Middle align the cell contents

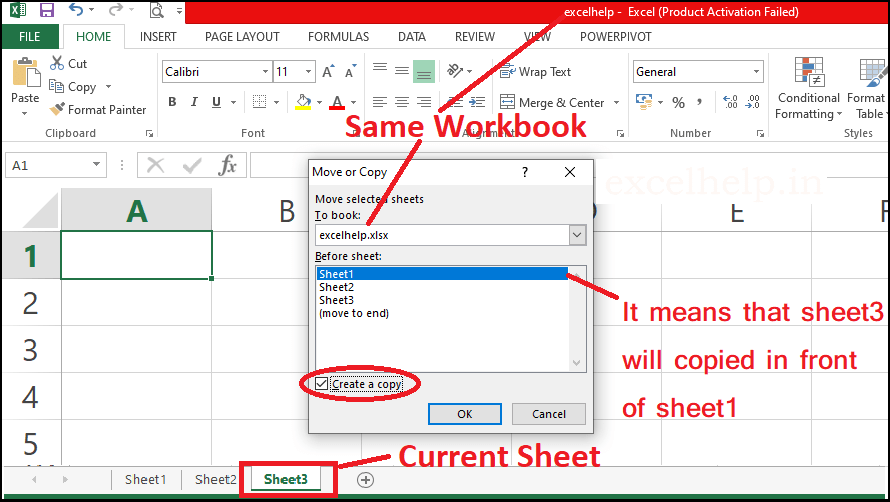402,71
